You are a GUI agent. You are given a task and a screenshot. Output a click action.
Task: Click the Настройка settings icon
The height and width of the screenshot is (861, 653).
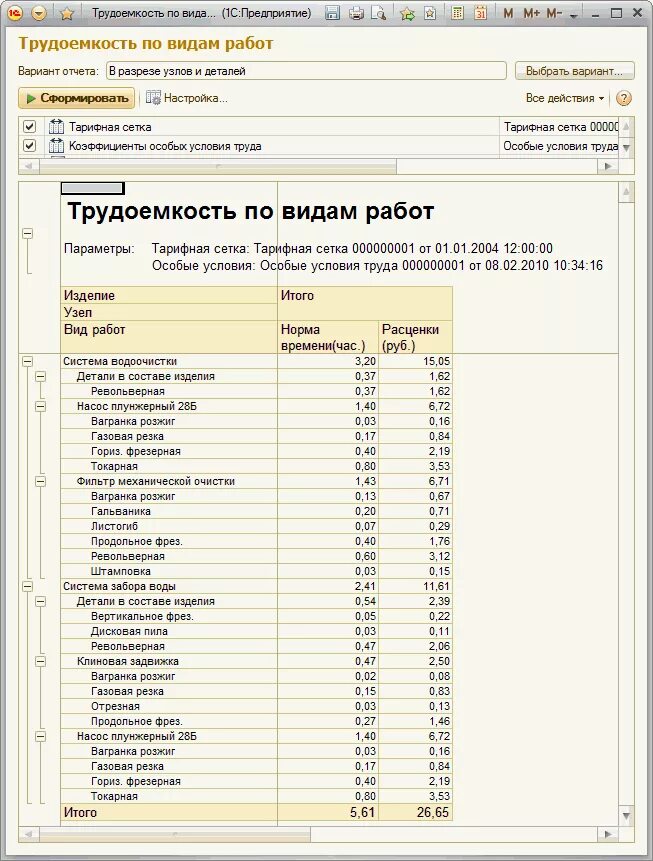point(153,98)
